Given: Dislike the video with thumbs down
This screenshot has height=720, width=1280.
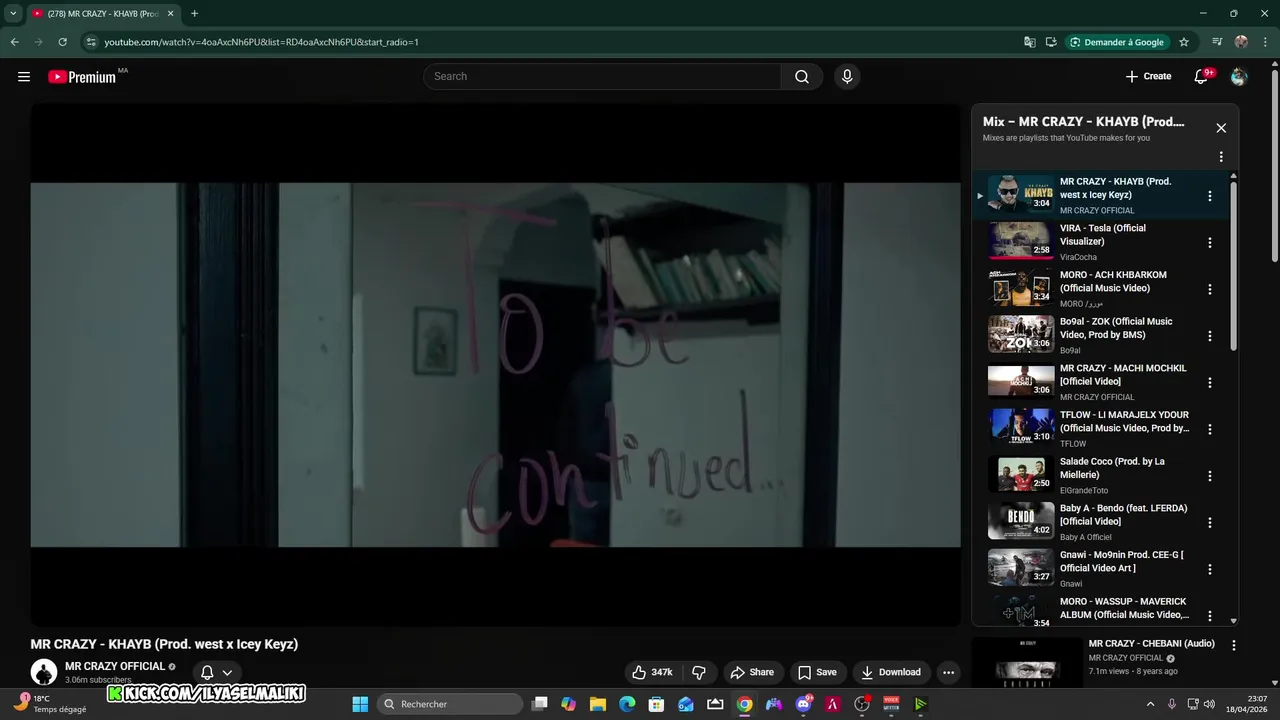Looking at the screenshot, I should coord(699,672).
